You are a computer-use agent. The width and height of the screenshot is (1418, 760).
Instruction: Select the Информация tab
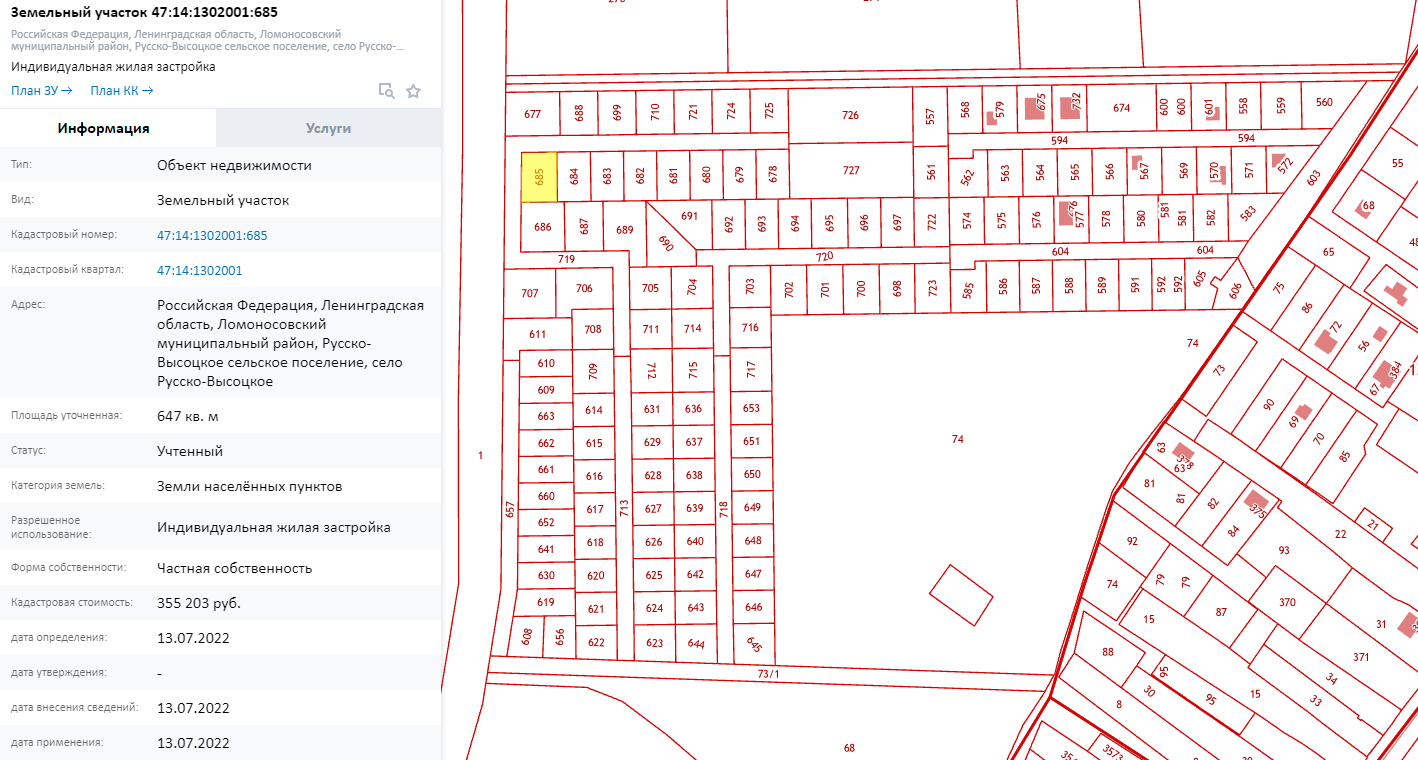104,128
